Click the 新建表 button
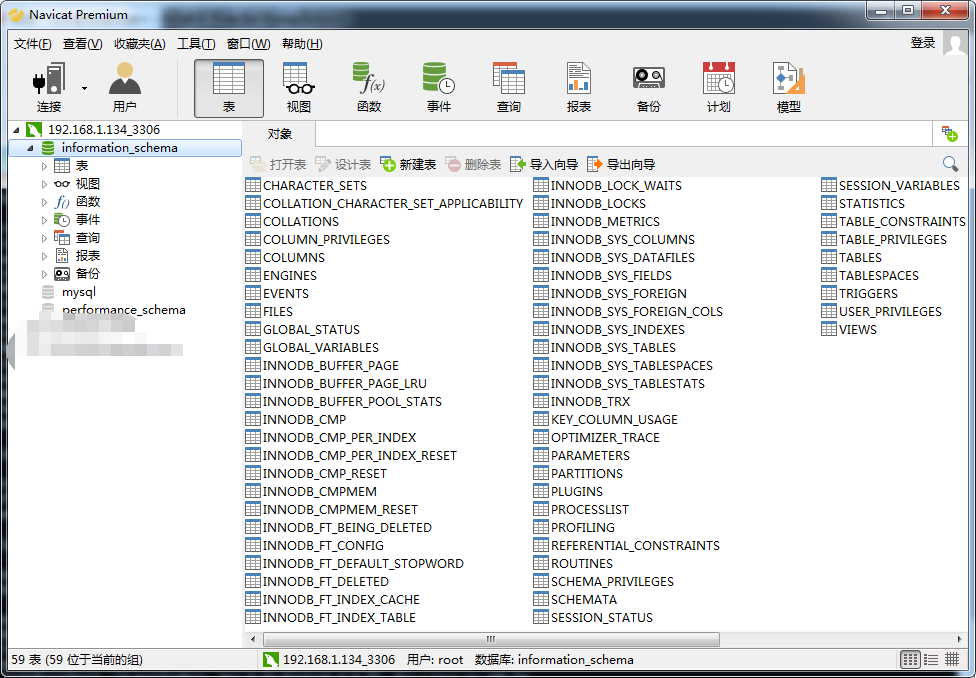This screenshot has width=976, height=678. point(408,165)
